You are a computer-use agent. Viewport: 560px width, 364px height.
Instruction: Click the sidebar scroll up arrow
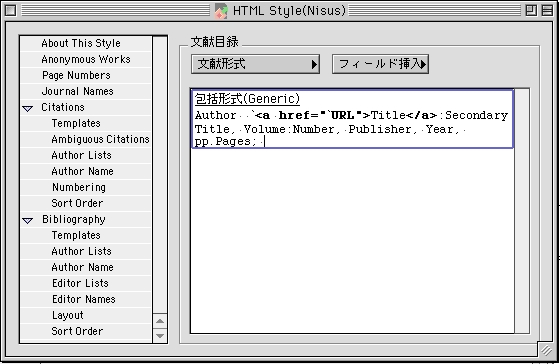tap(160, 321)
